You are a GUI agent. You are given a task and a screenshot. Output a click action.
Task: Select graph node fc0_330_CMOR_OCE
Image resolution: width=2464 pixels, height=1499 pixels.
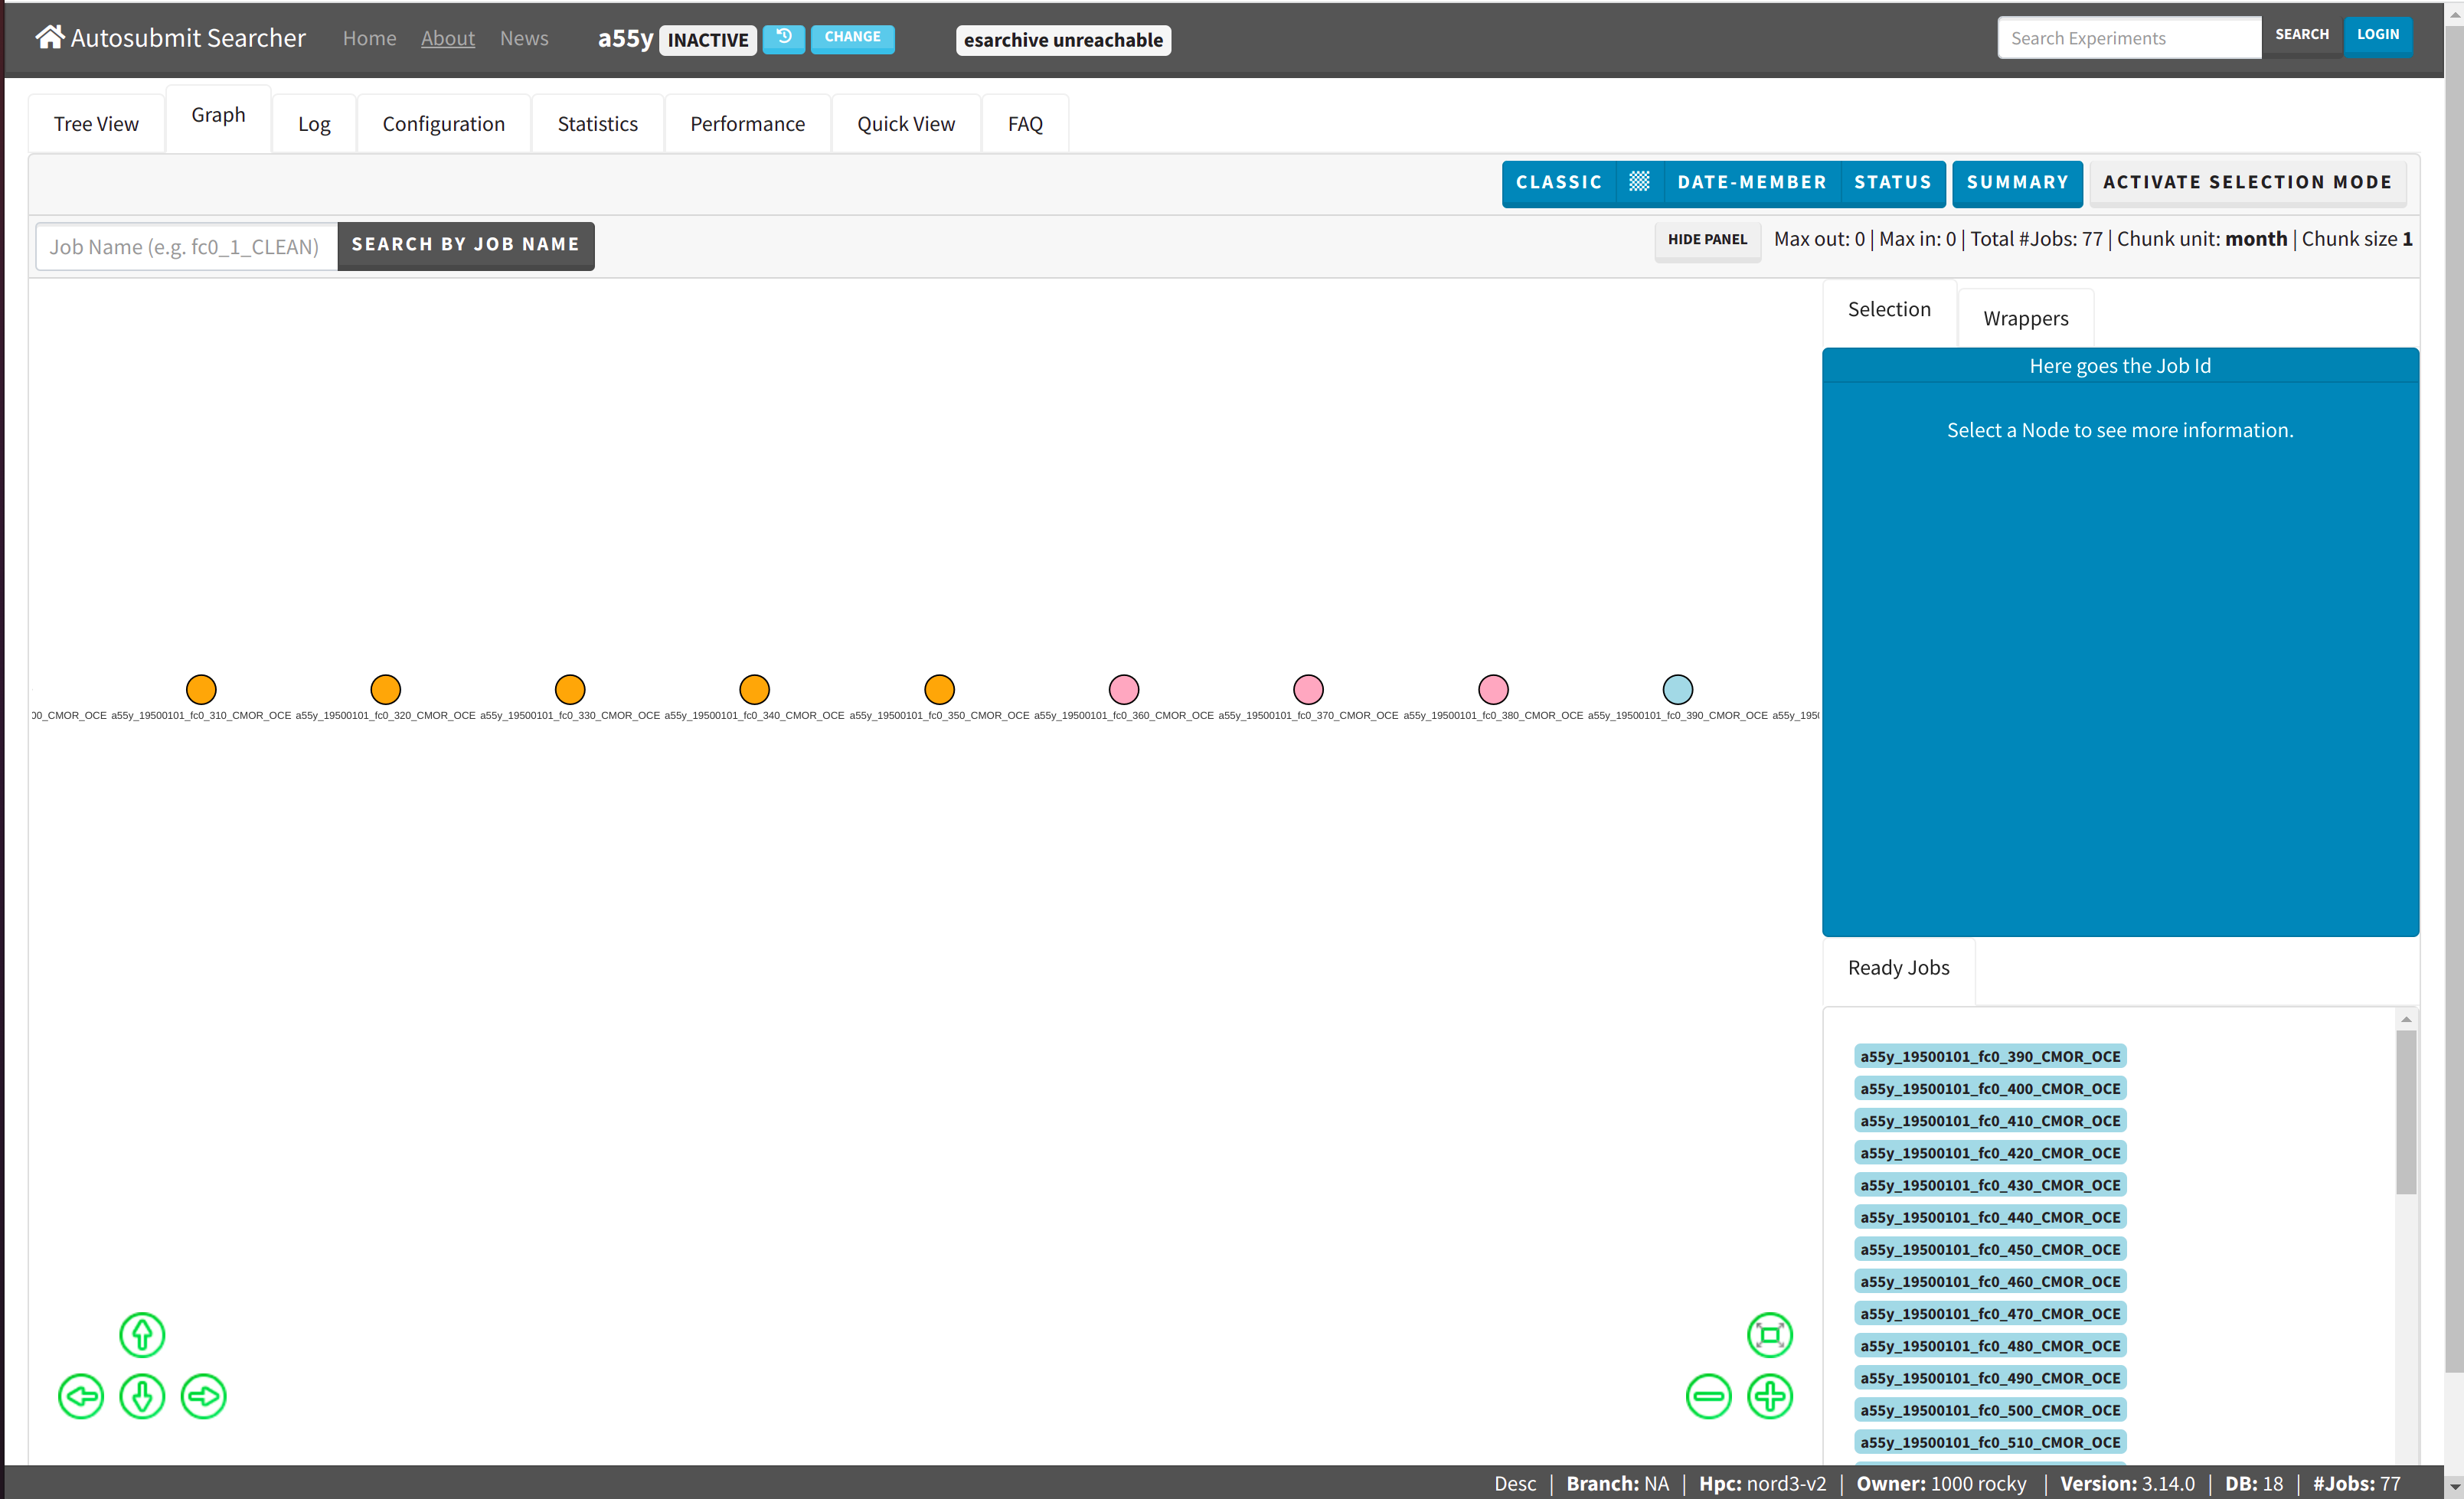[x=570, y=689]
